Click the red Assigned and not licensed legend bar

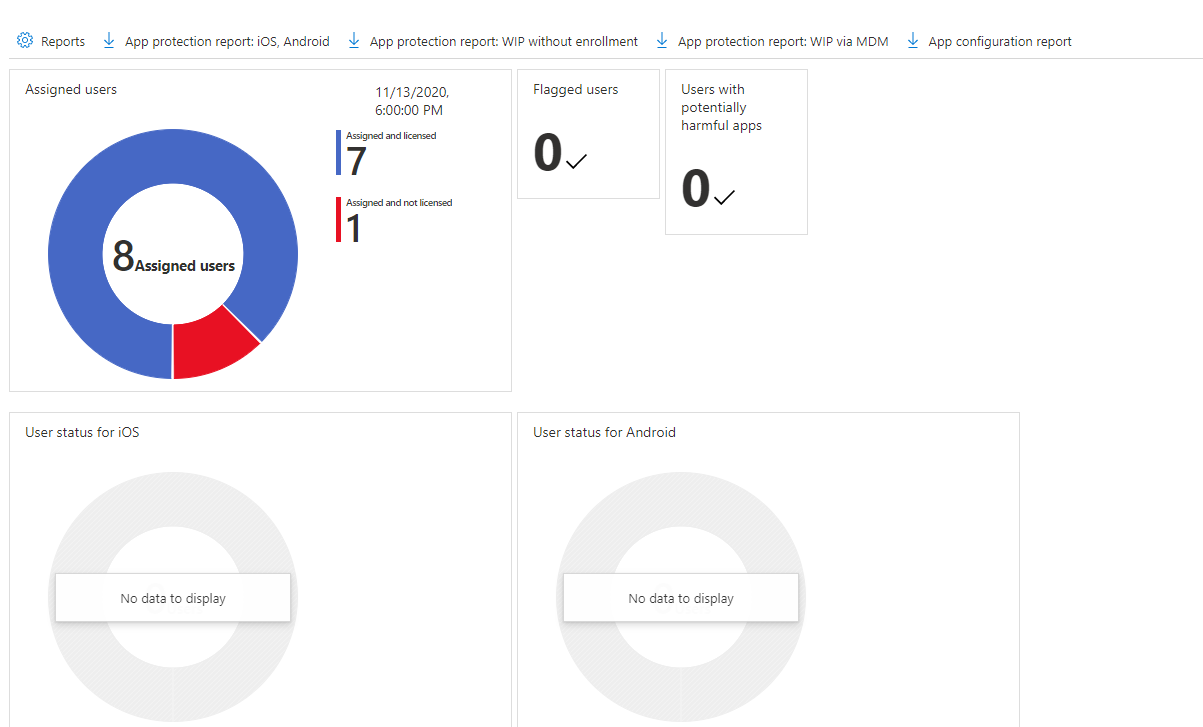pos(338,219)
